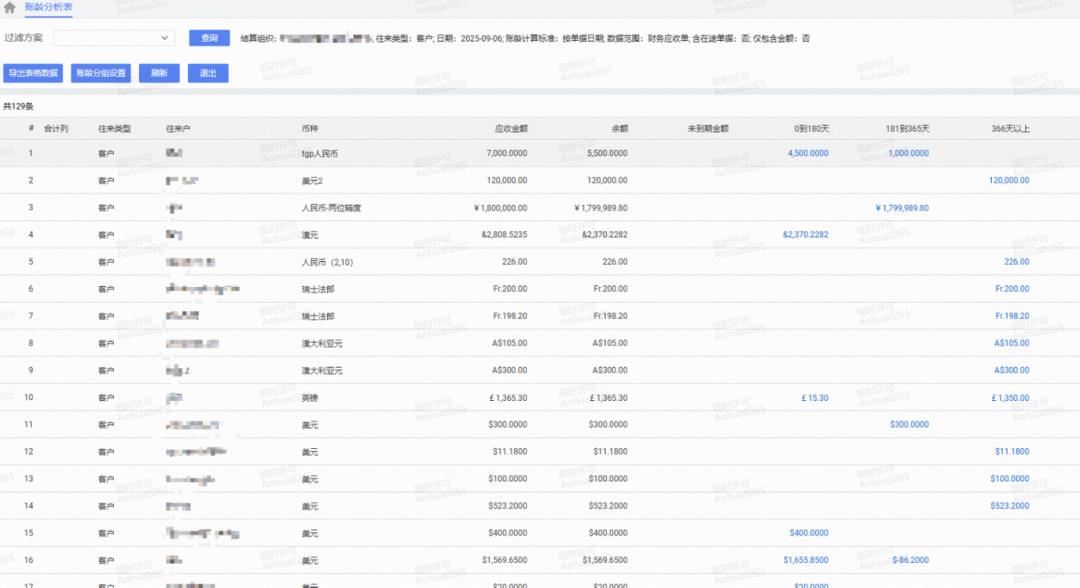Click the 刷新 refresh button
1080x588 pixels.
[157, 72]
